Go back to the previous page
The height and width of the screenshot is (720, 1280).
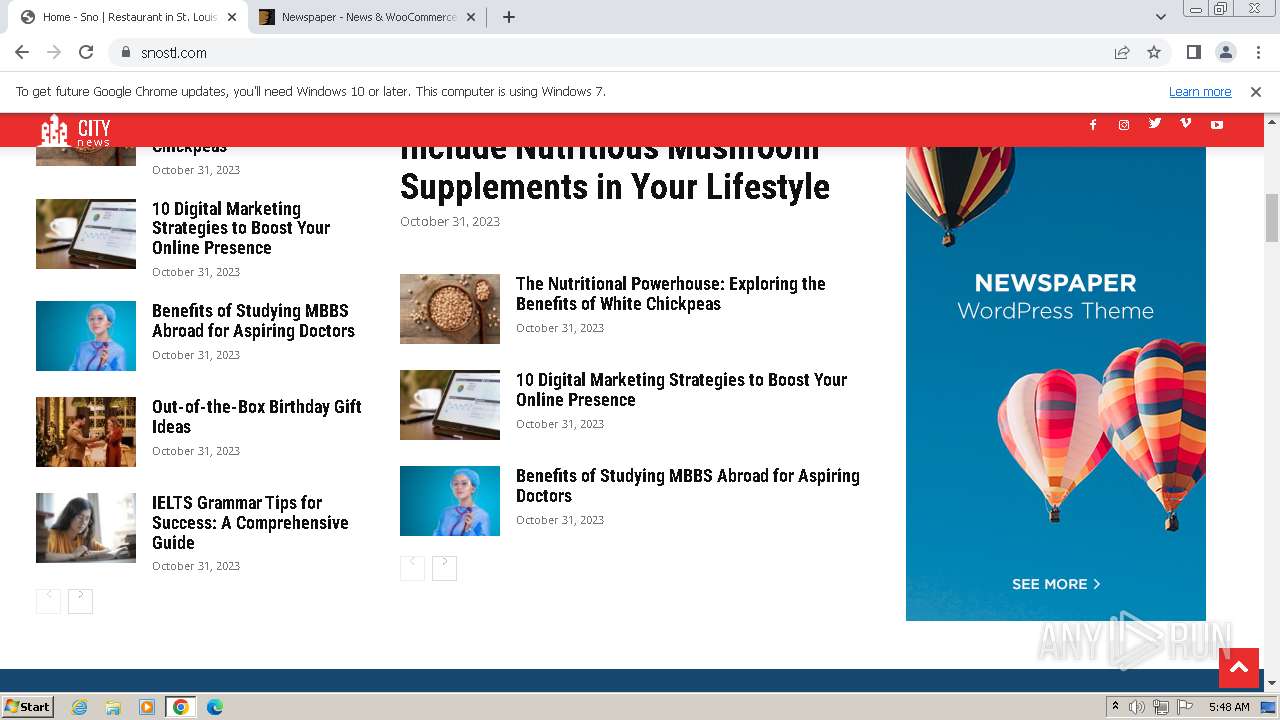pos(22,53)
